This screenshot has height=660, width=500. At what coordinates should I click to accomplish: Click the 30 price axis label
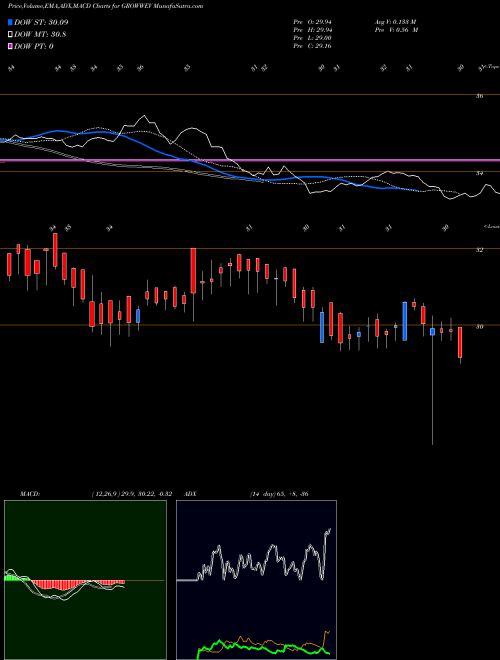click(x=479, y=327)
